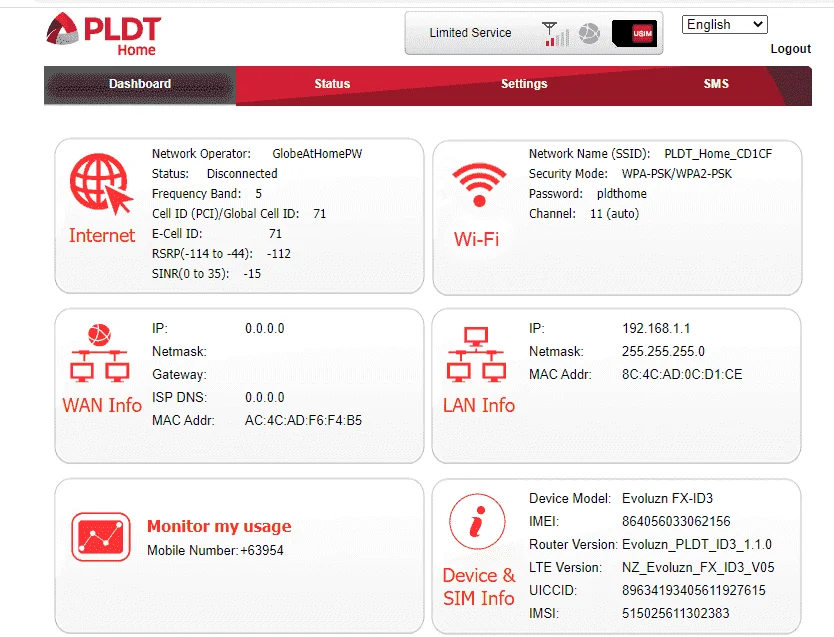Click the channel value 11 (auto)
834x637 pixels.
(x=614, y=214)
